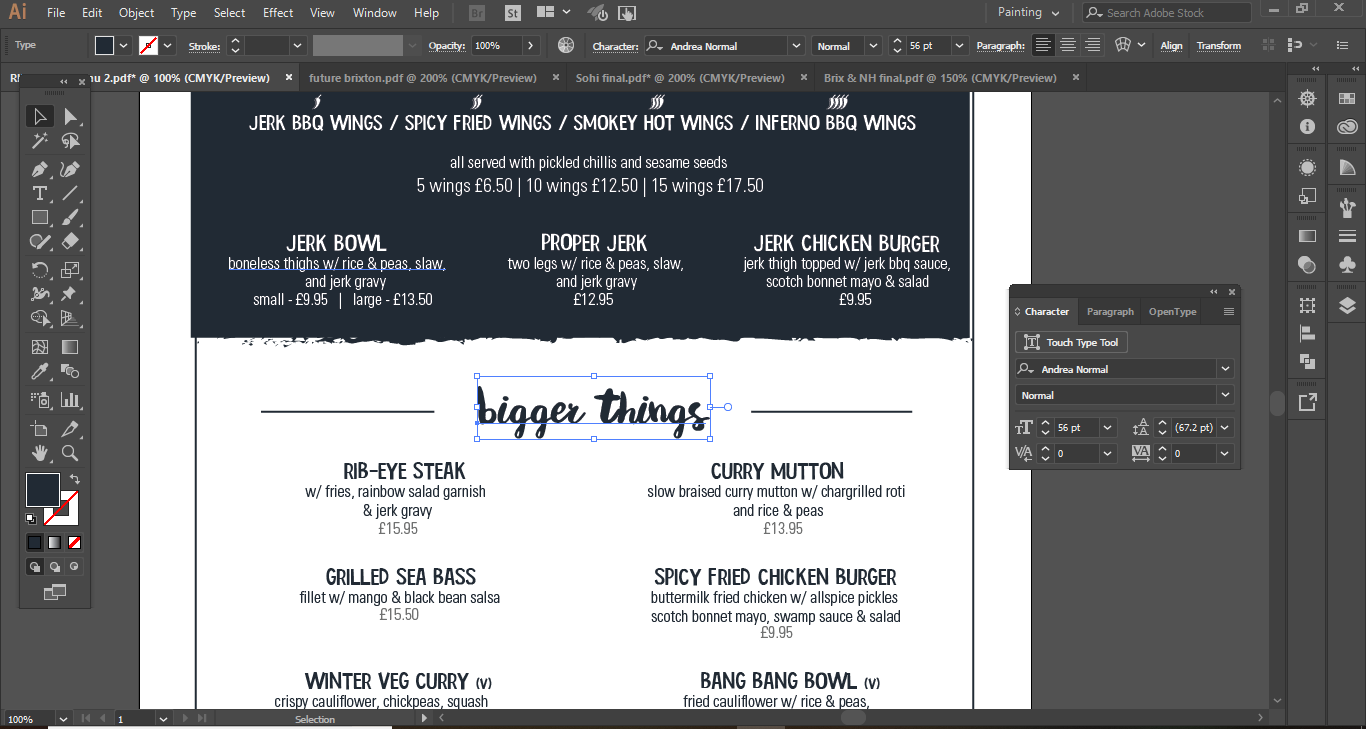Enable Draw Inside mode
Image resolution: width=1366 pixels, height=729 pixels.
74,567
